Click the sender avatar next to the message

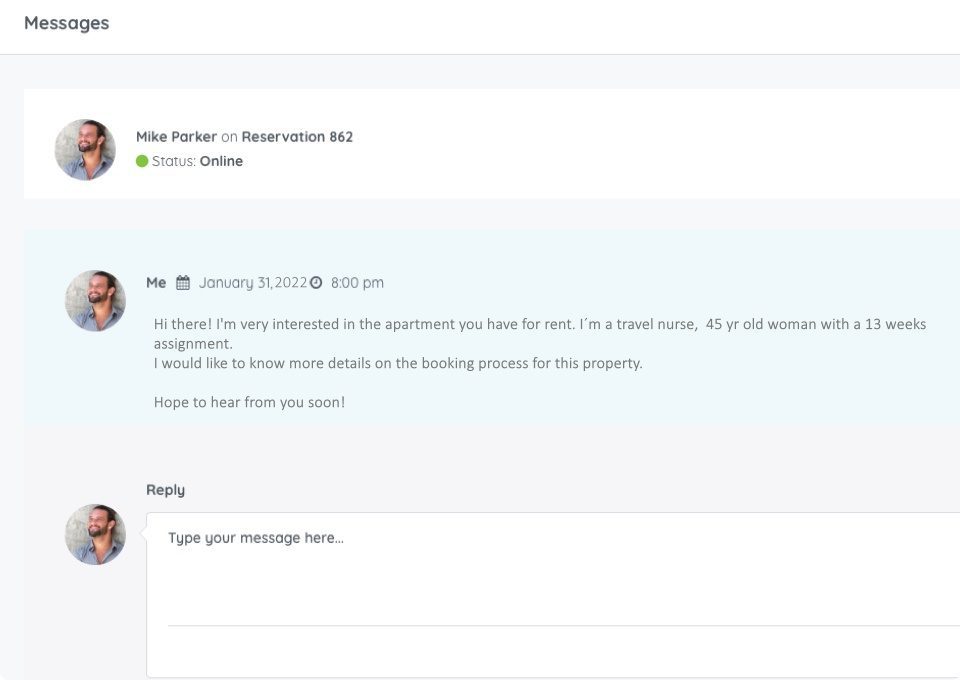(x=96, y=301)
